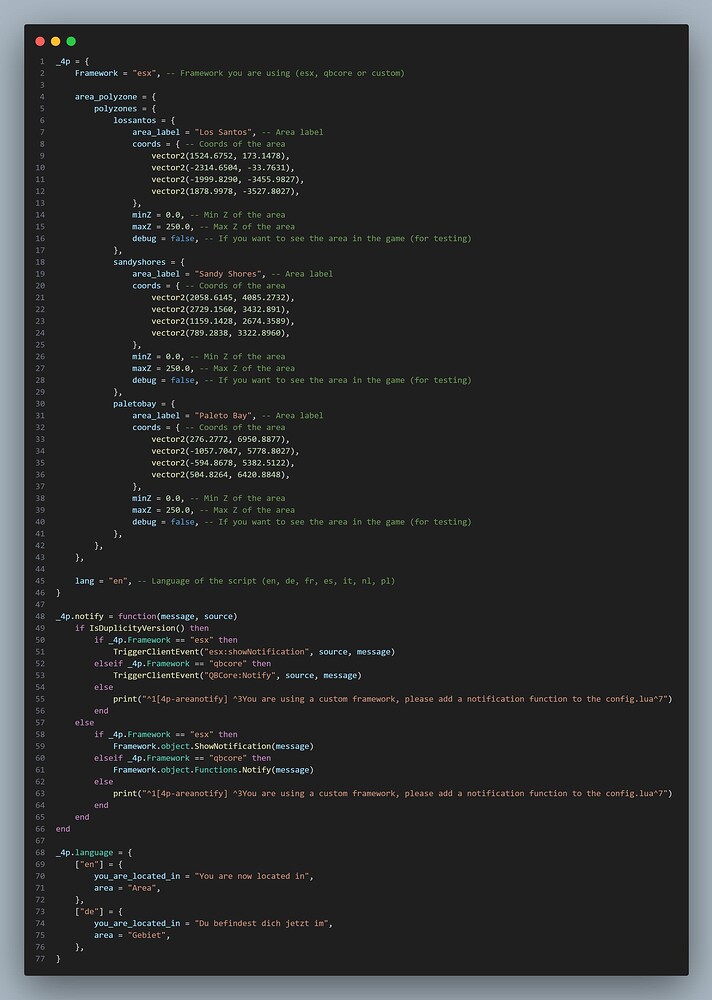Click vector2(-1057.7047, 5778.8027)

coord(225,451)
